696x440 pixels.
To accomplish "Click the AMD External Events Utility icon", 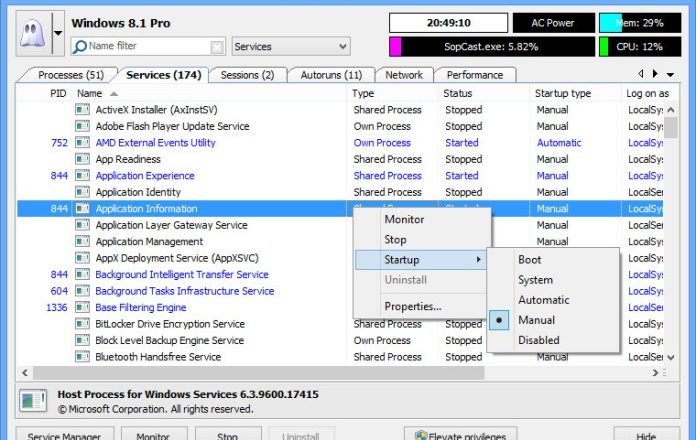I will (82, 143).
